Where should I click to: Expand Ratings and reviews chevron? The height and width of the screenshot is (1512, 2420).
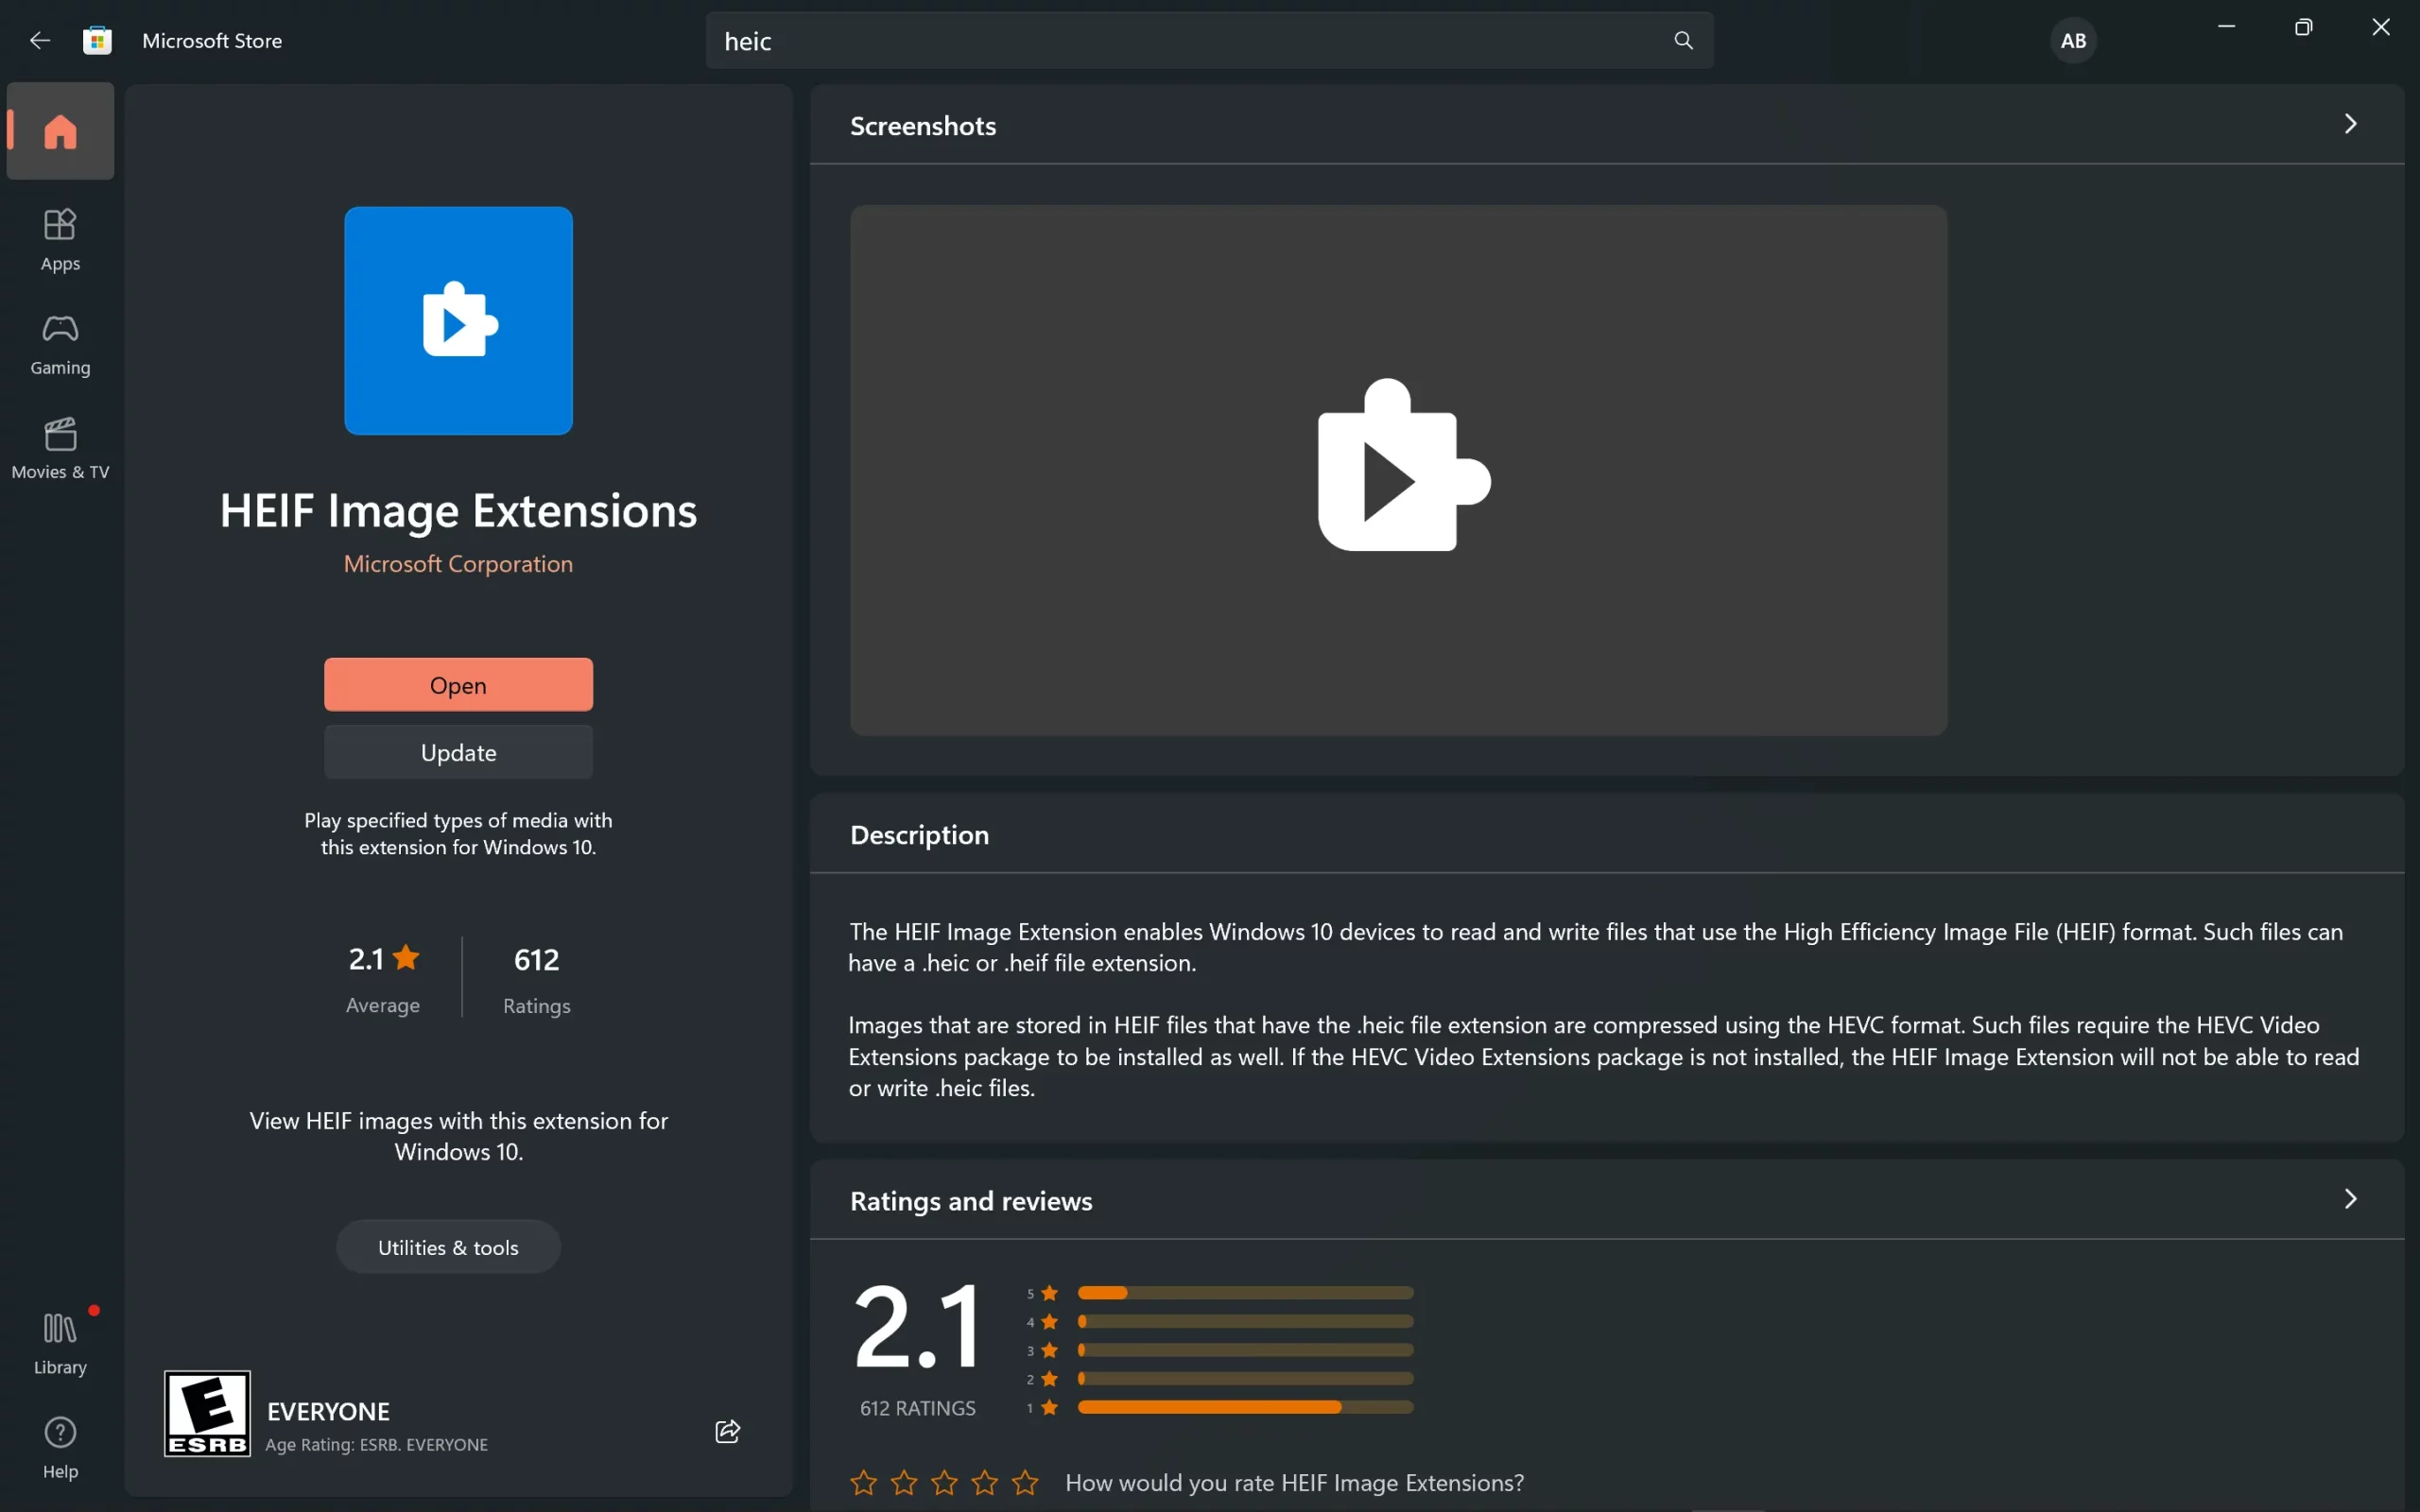coord(2350,1199)
